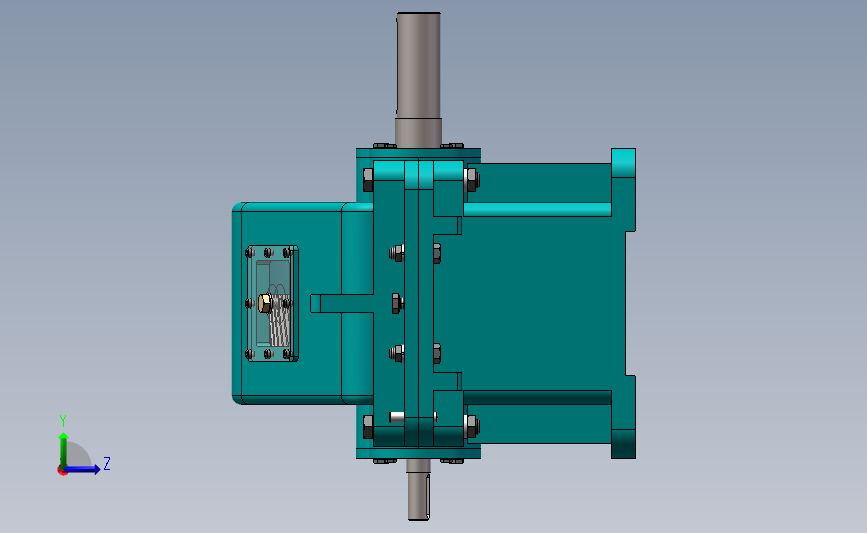
Task: Select the bottom-right hex nut on center flange
Action: (x=472, y=427)
